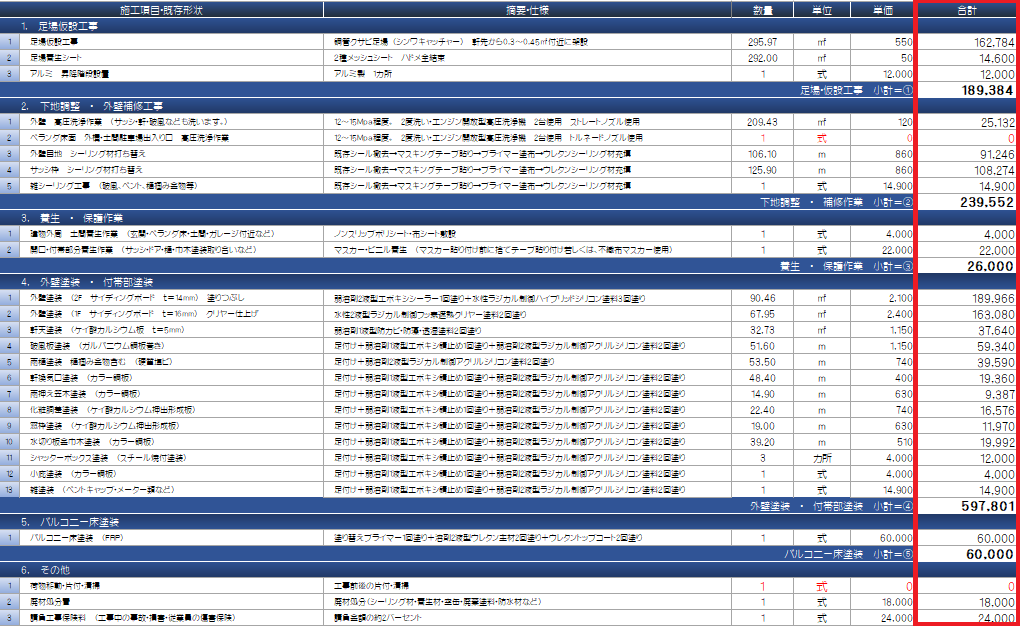Click the シャッターボックス塗装 item row
1020x626 pixels.
click(x=171, y=458)
